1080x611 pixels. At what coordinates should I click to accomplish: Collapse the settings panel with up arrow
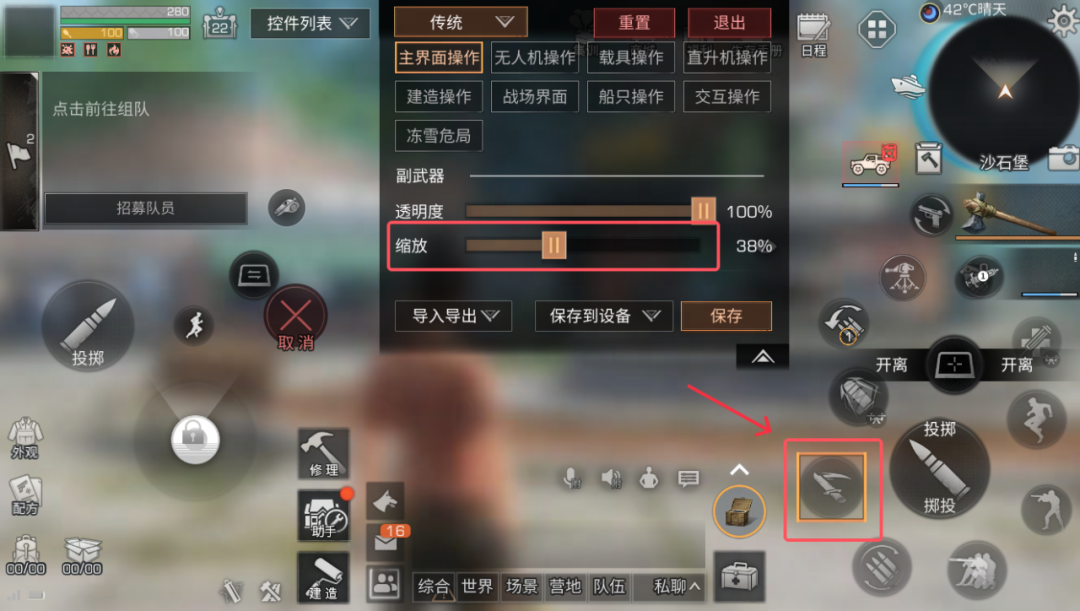click(762, 356)
